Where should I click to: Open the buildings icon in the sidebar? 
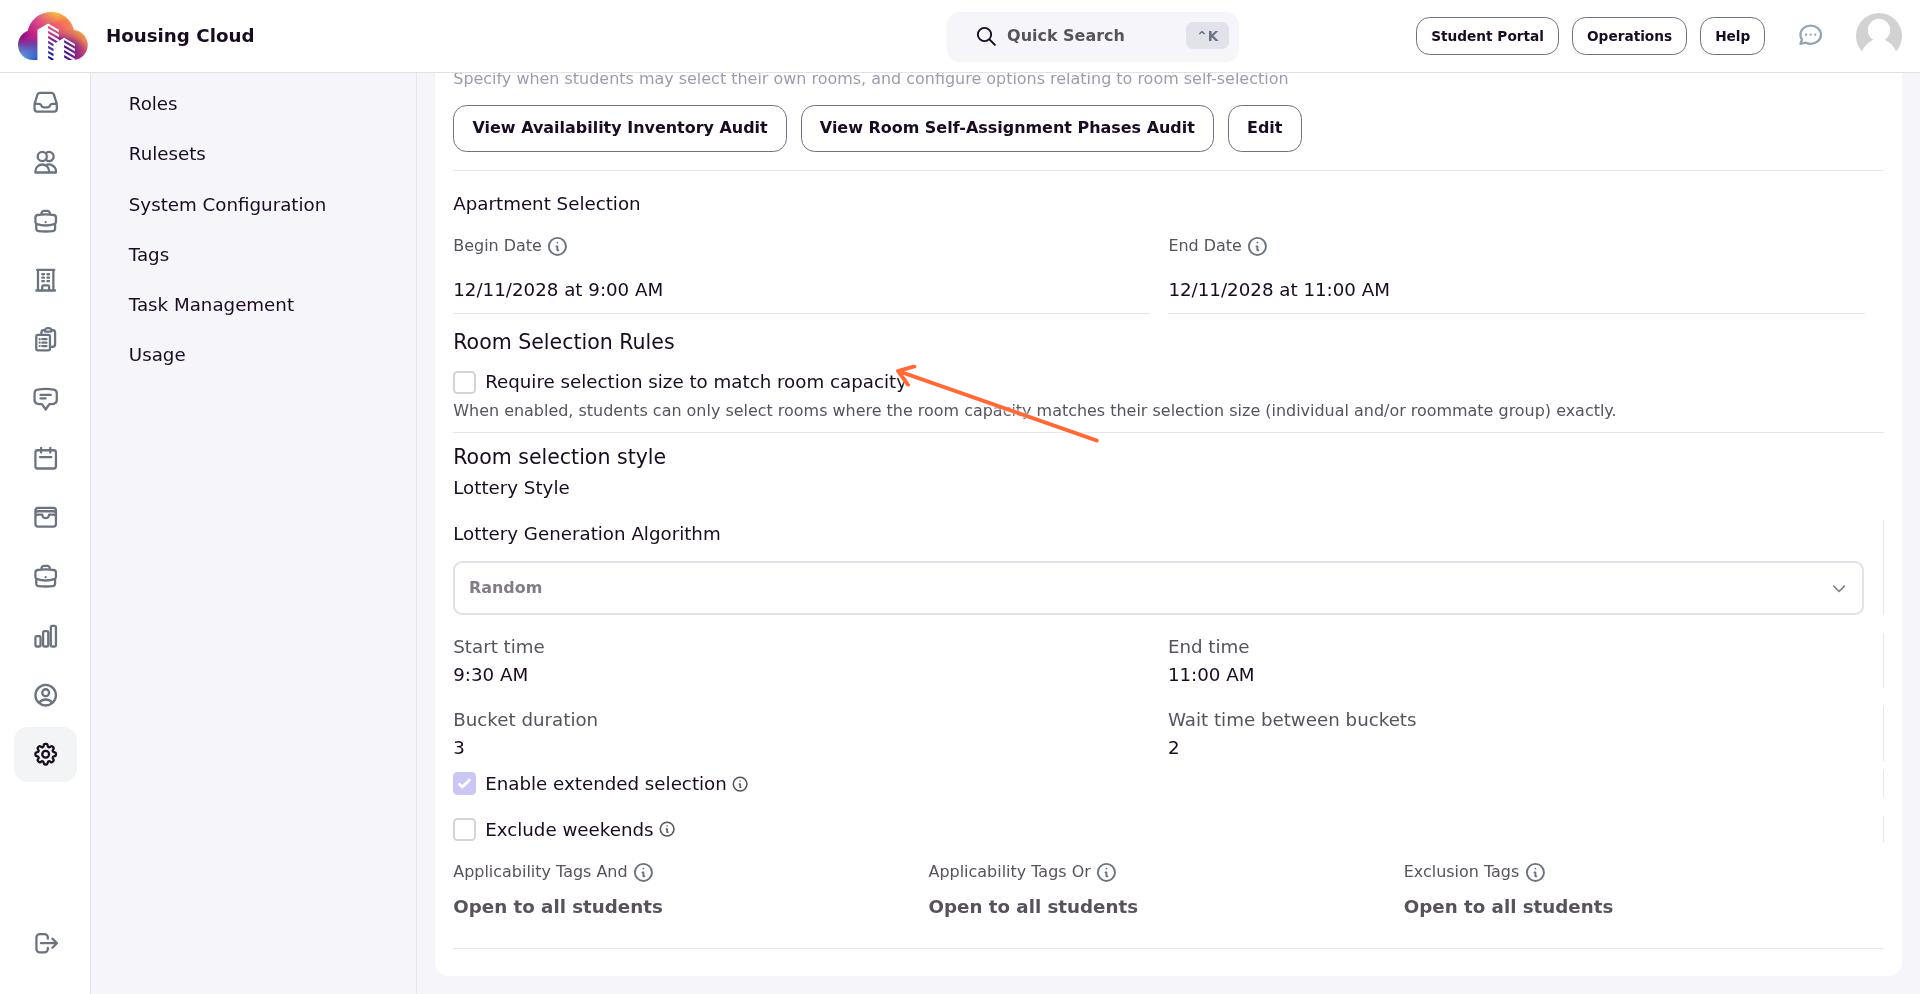pyautogui.click(x=45, y=280)
